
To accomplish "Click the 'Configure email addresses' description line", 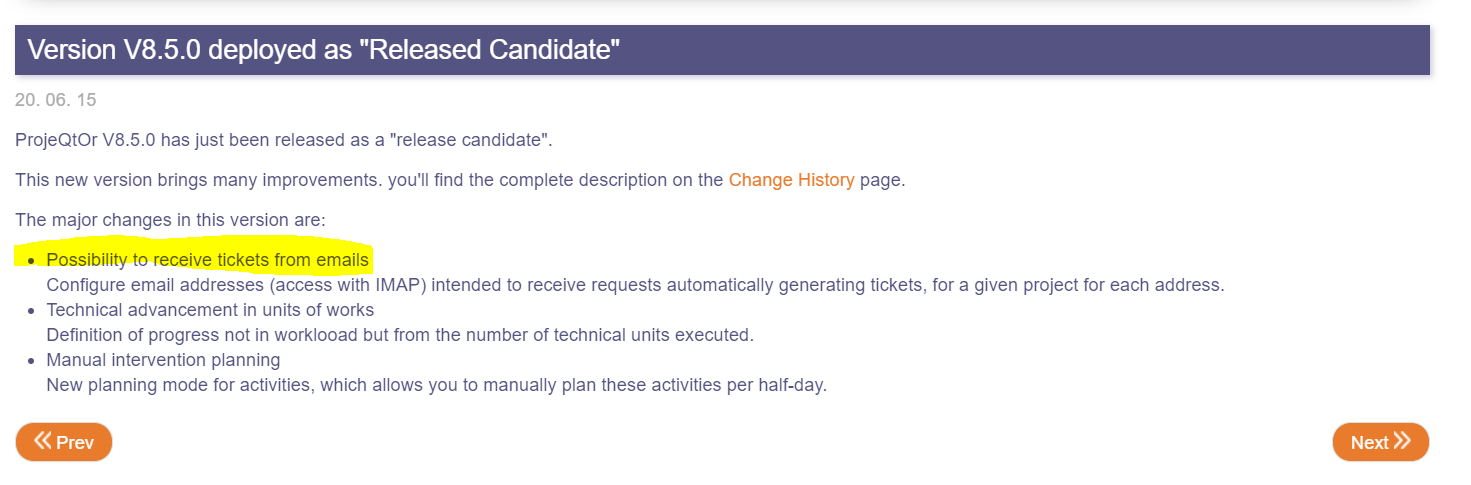I will click(635, 285).
